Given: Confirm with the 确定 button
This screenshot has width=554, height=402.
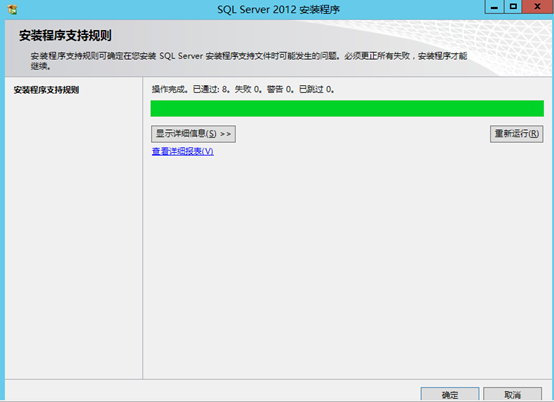Looking at the screenshot, I should [450, 395].
